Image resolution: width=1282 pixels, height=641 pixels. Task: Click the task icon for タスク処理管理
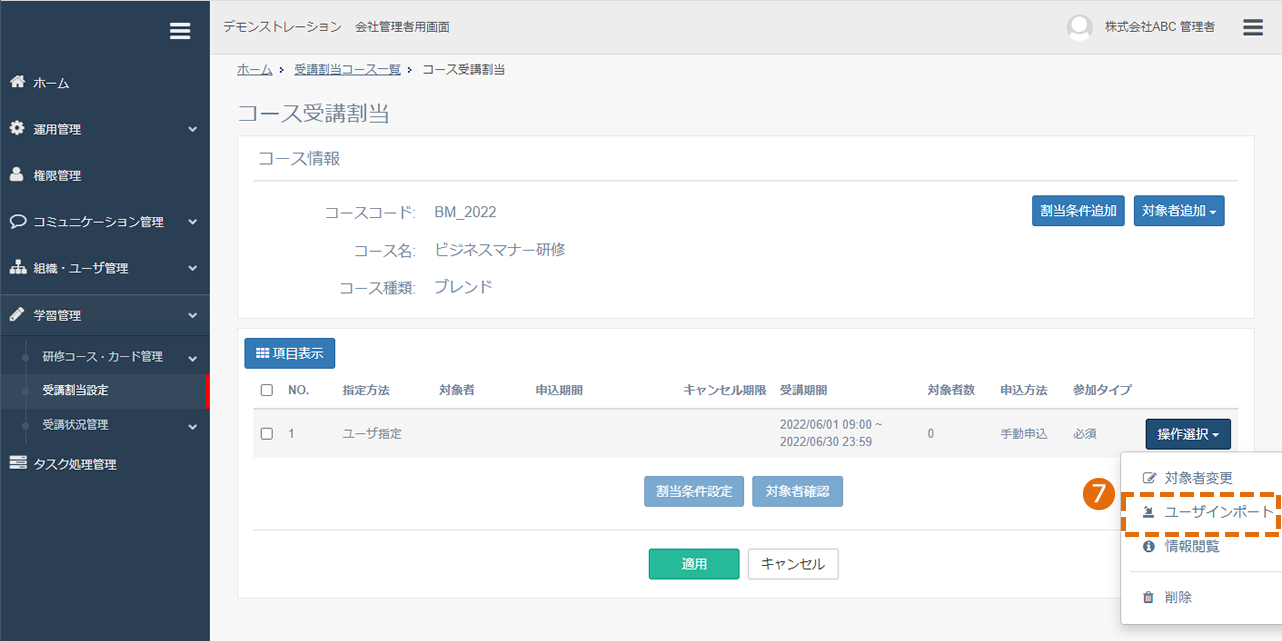click(18, 463)
